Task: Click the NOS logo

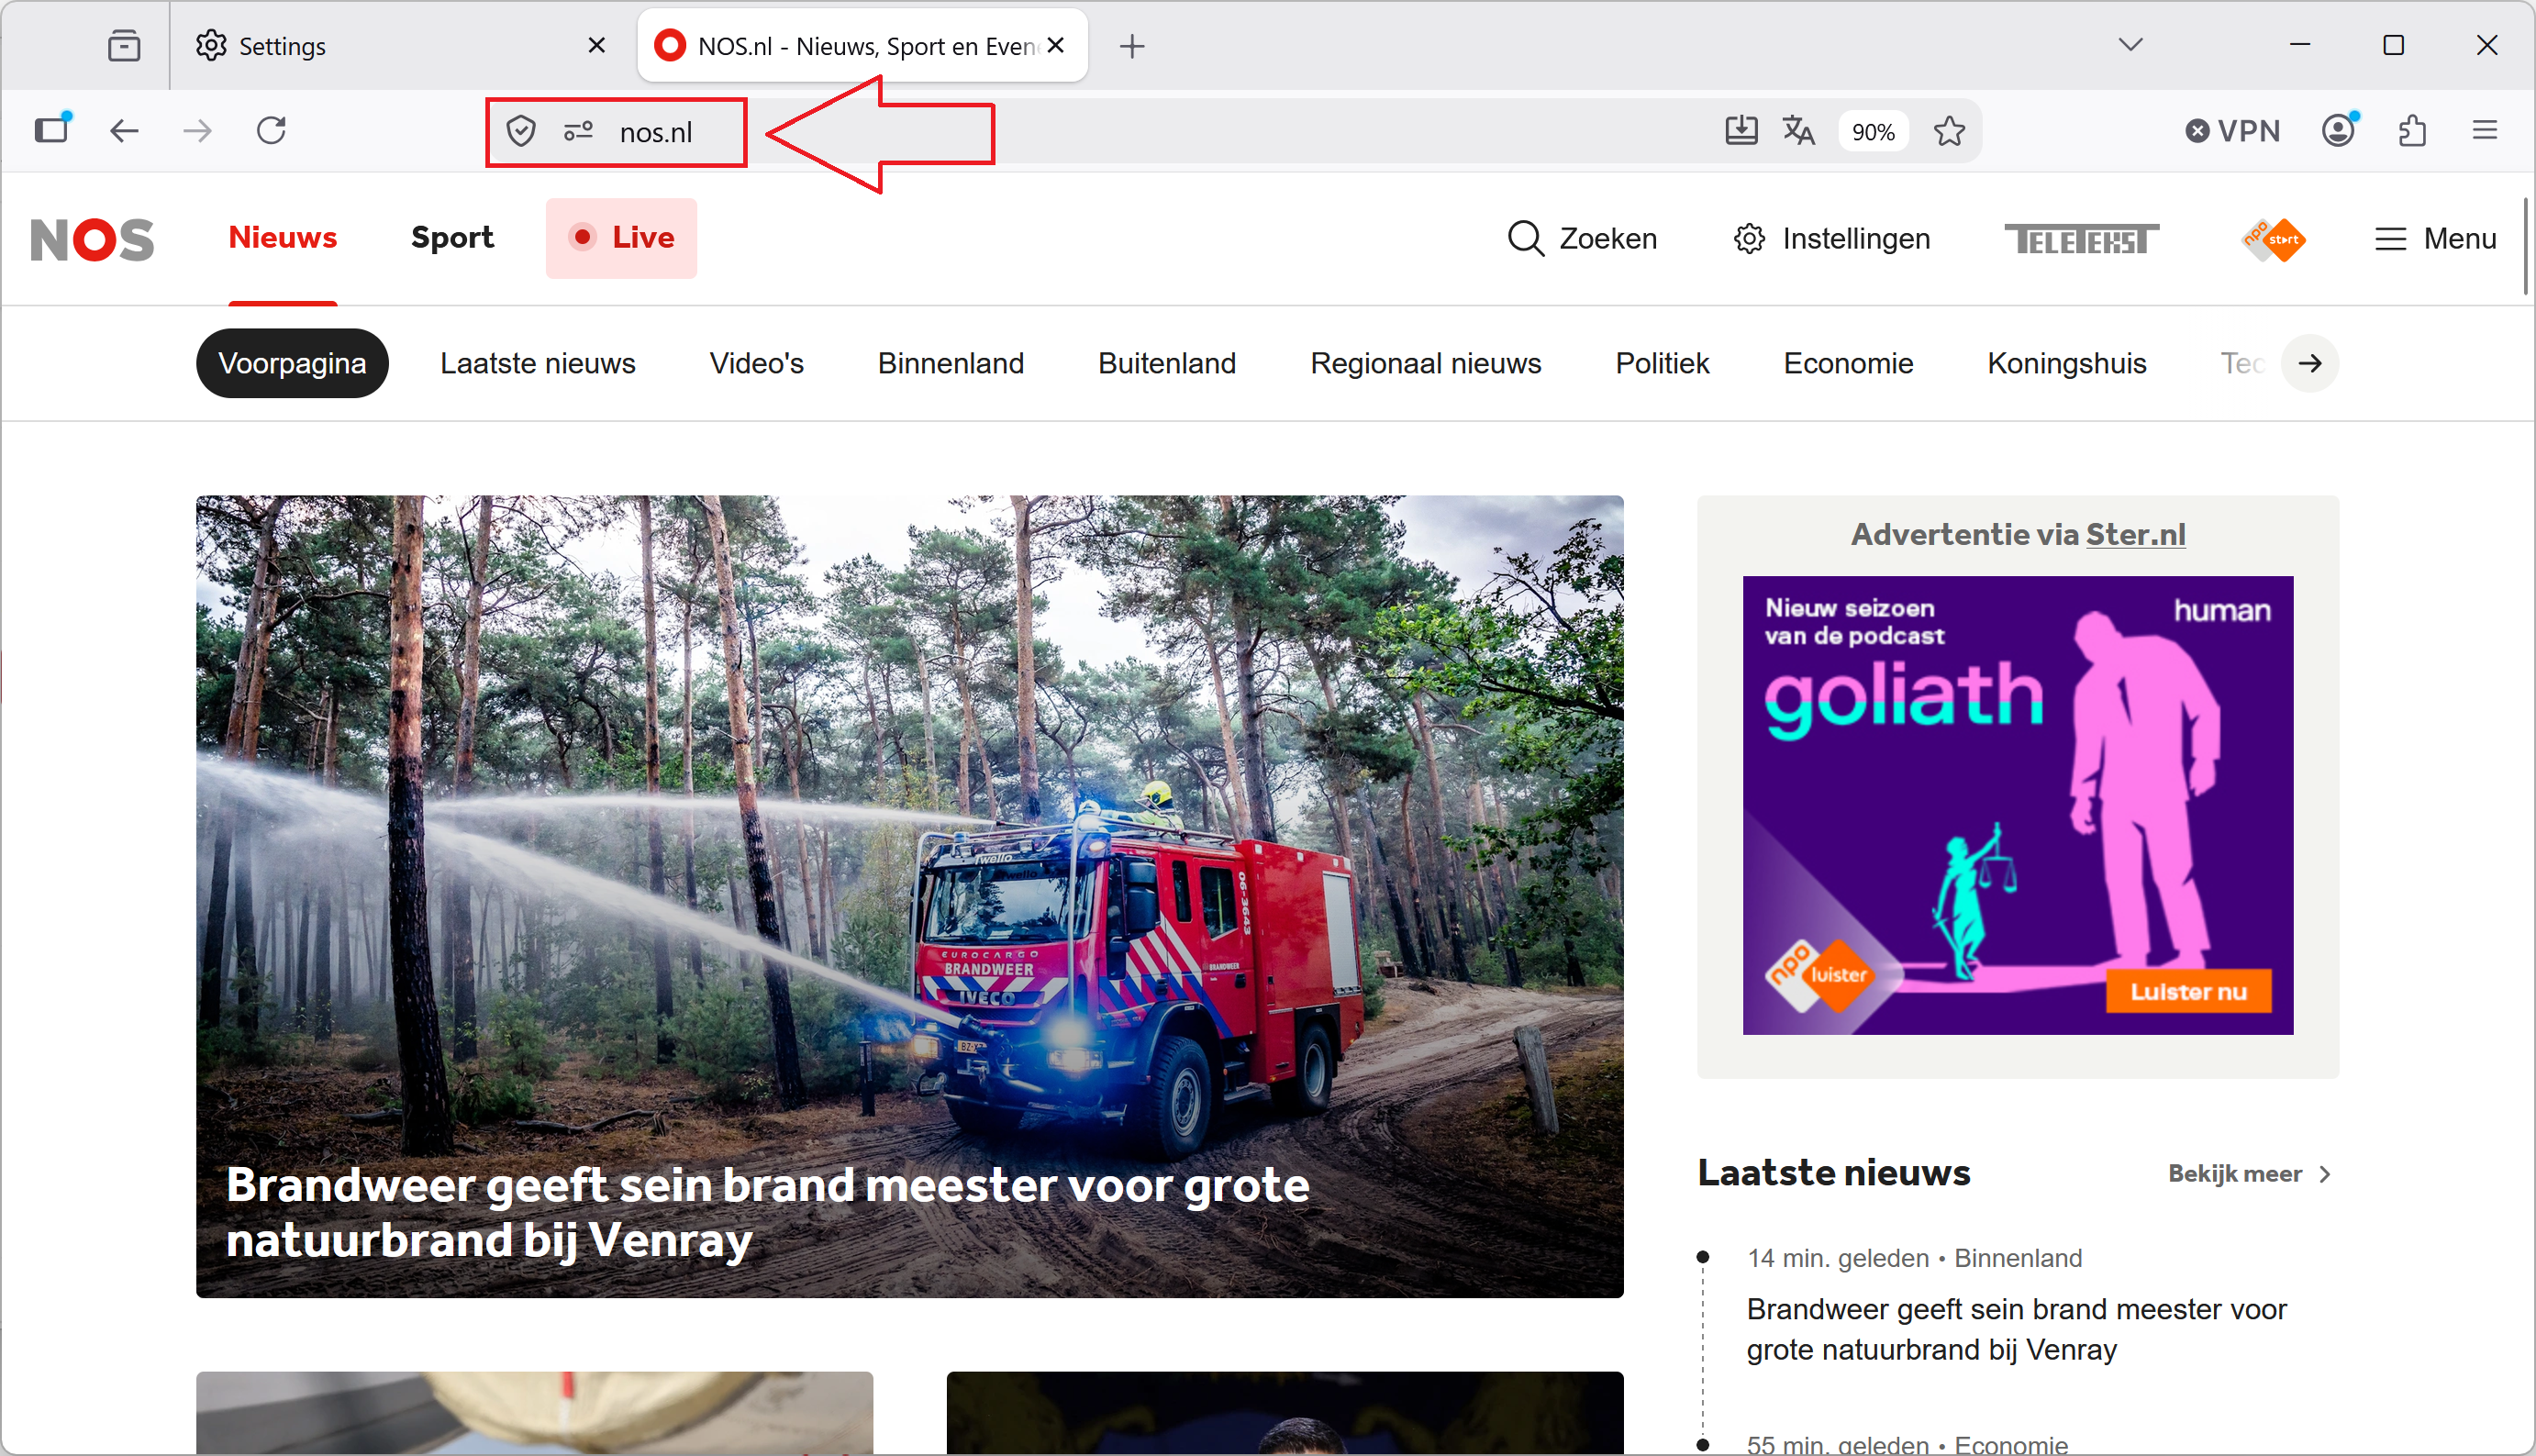Action: point(92,239)
